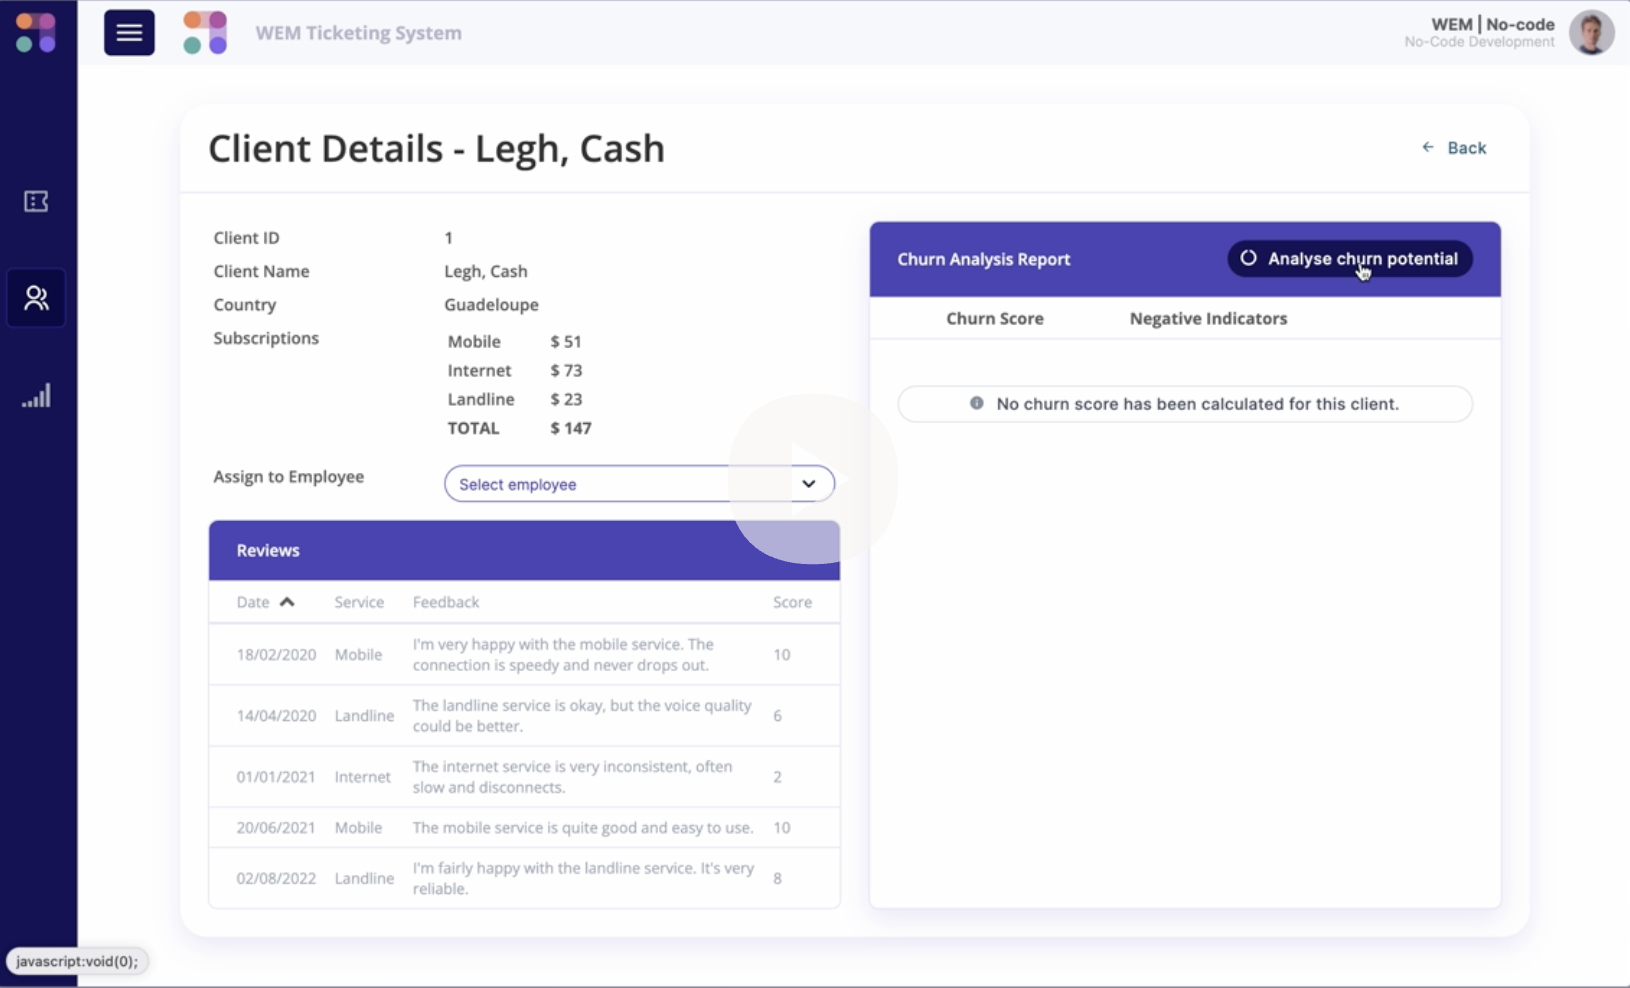Click the colorful WEM logo beside the title

(205, 33)
